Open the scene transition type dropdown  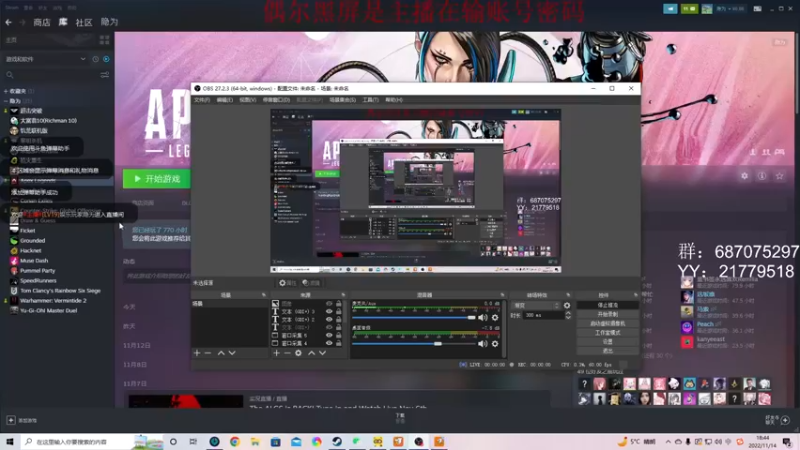(536, 306)
